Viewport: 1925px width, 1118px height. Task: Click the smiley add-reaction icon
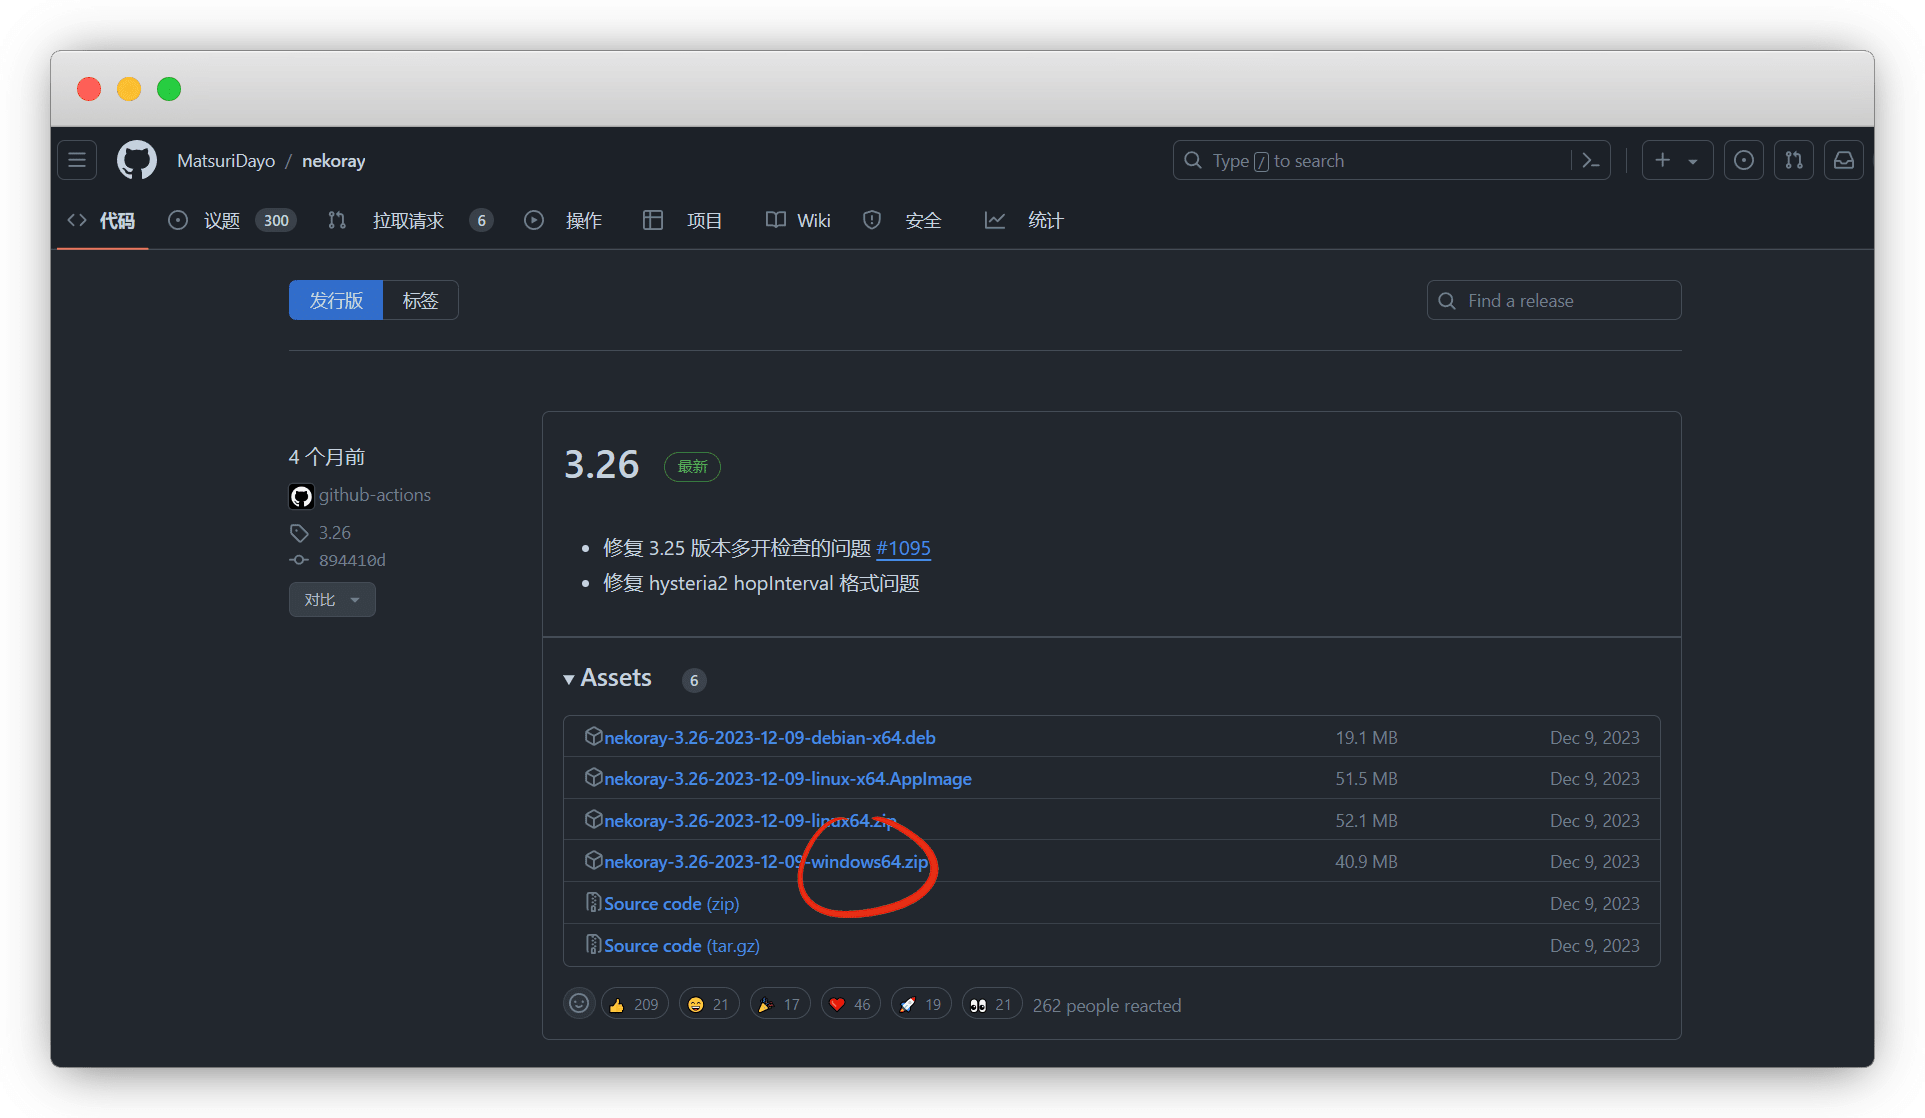(579, 1003)
